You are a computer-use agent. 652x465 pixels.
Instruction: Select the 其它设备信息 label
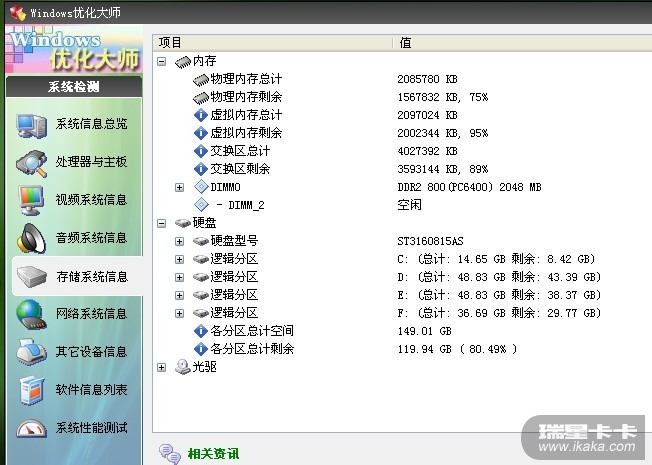tap(91, 352)
